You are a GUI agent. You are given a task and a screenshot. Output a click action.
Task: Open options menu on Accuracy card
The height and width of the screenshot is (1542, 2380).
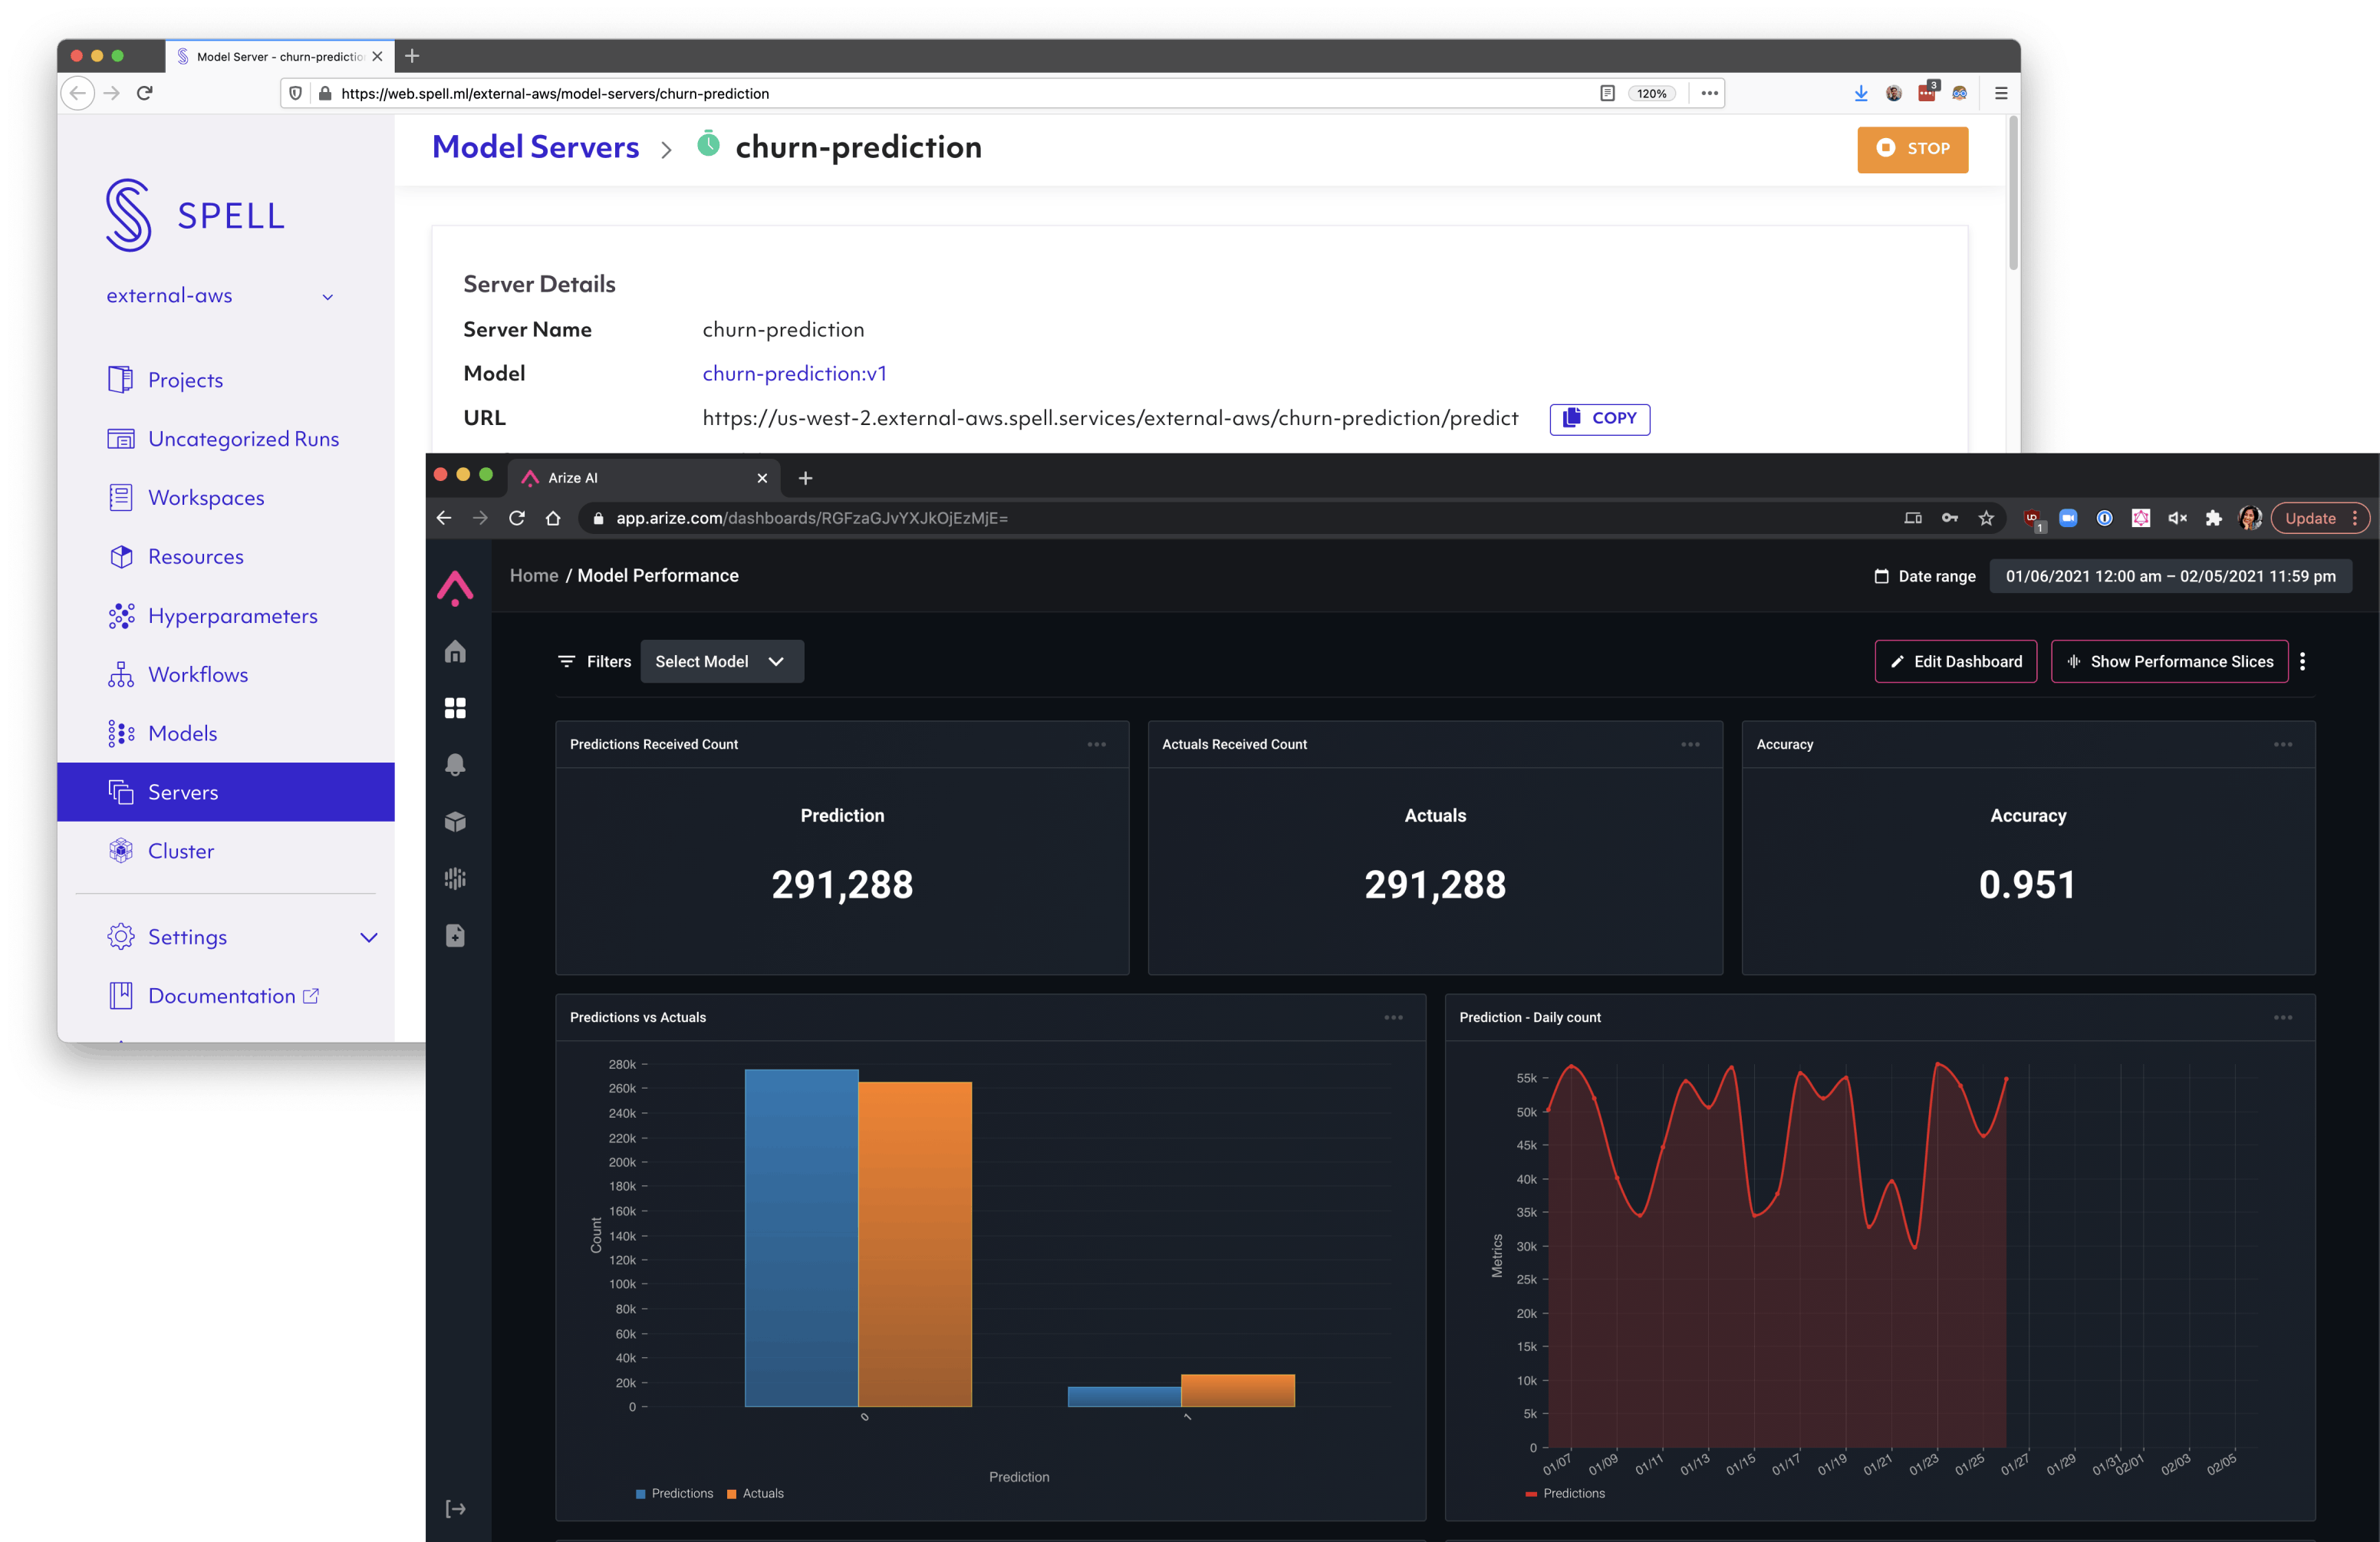(x=2283, y=744)
